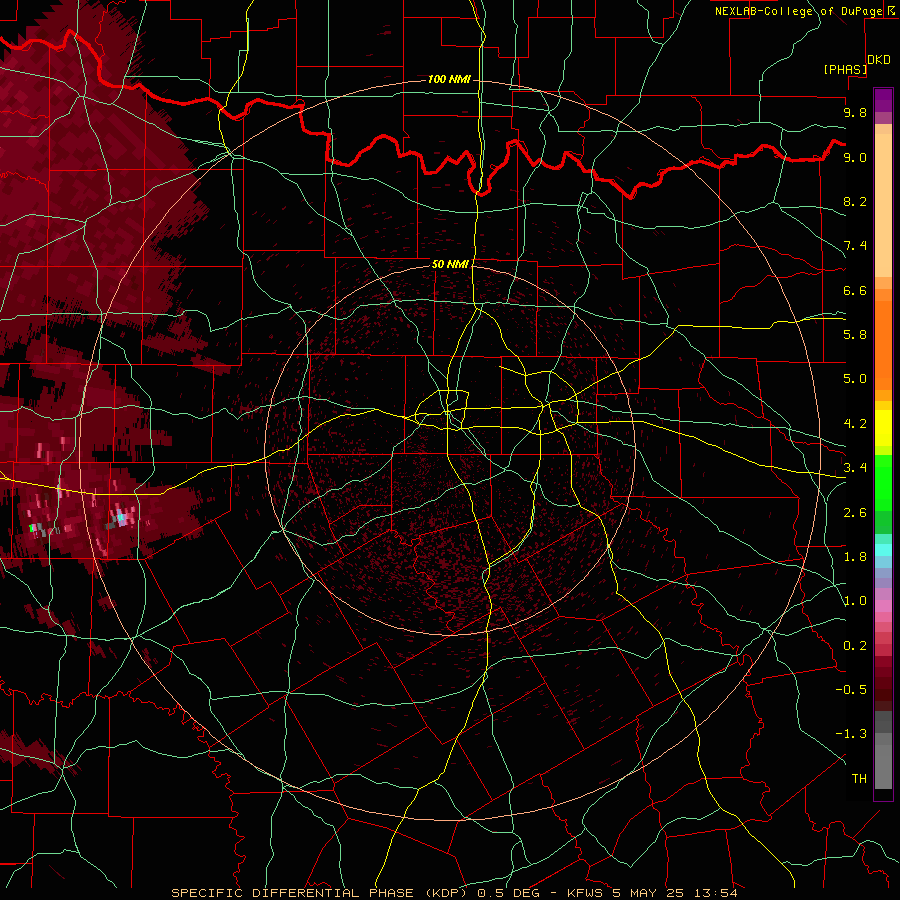
Task: Pick the cyan segment of the color bar
Action: tap(883, 550)
